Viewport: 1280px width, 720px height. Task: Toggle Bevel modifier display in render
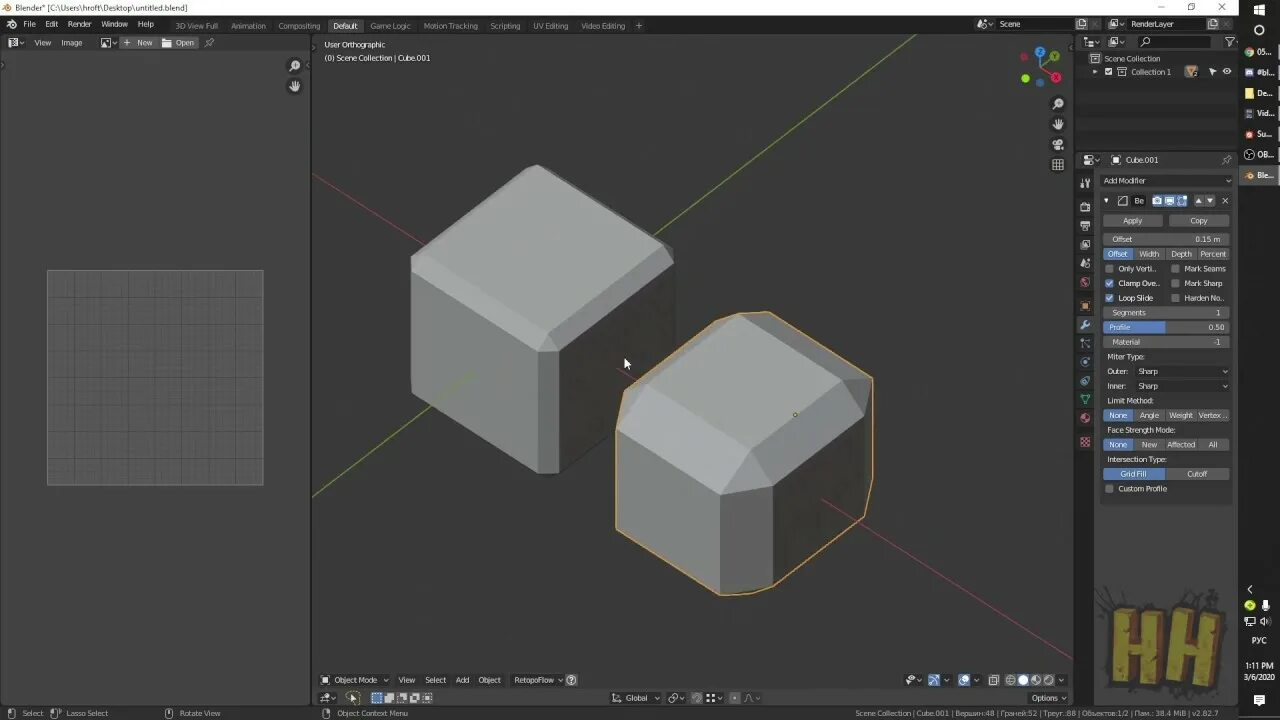tap(1157, 201)
